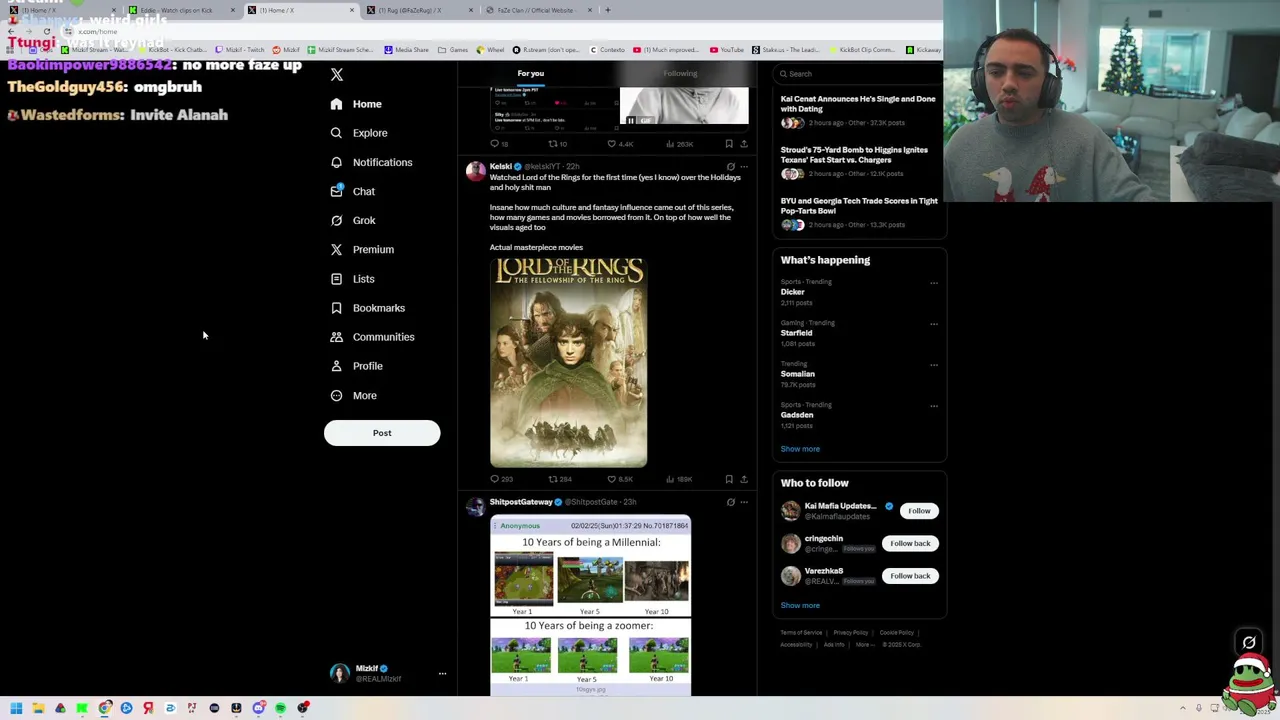Repost Kelski's Lord of the Rings post
1280x720 pixels.
pos(560,479)
